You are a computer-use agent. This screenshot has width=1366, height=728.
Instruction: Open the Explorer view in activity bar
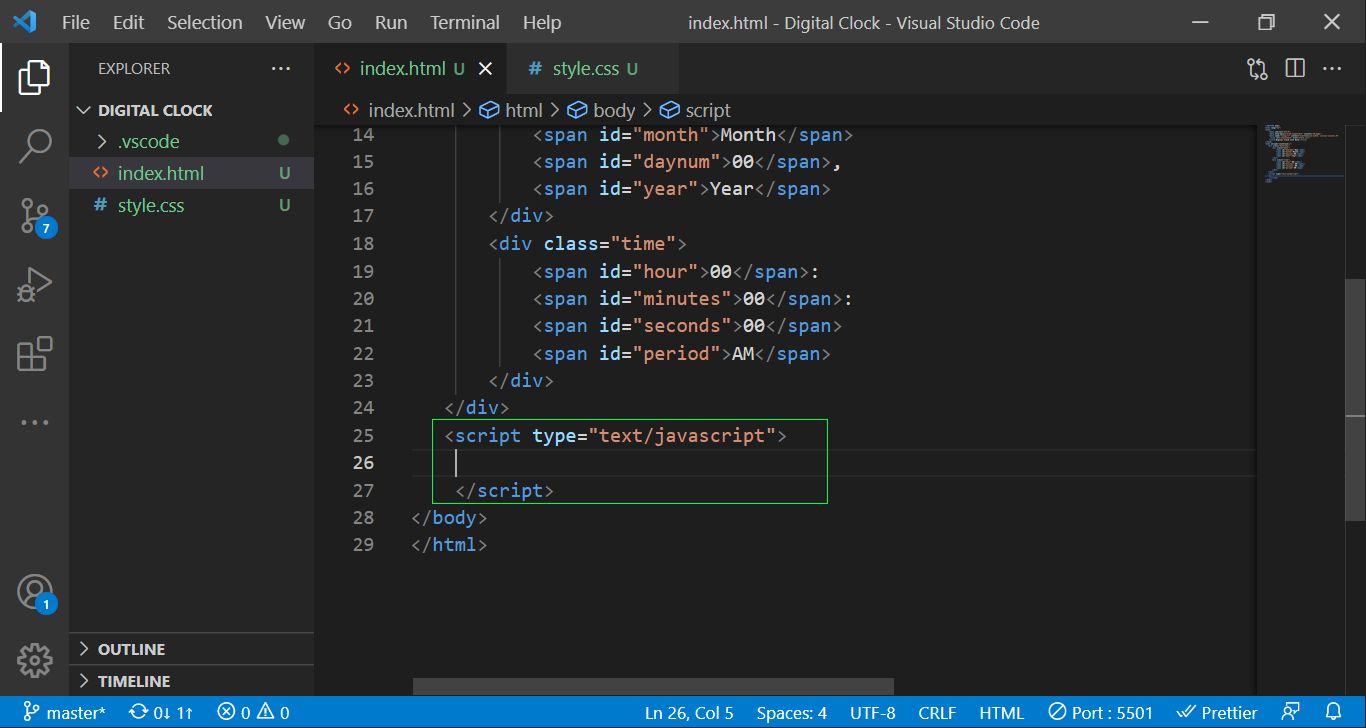34,77
